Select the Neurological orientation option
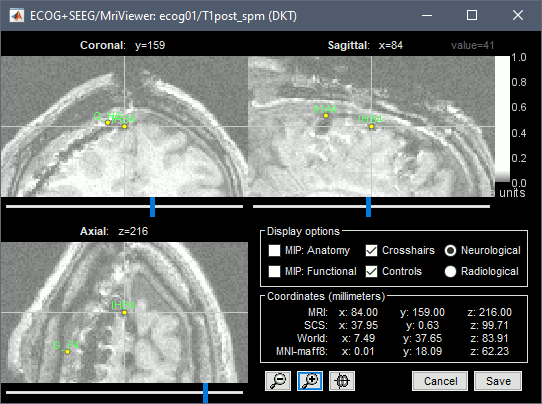The image size is (542, 404). (x=450, y=250)
